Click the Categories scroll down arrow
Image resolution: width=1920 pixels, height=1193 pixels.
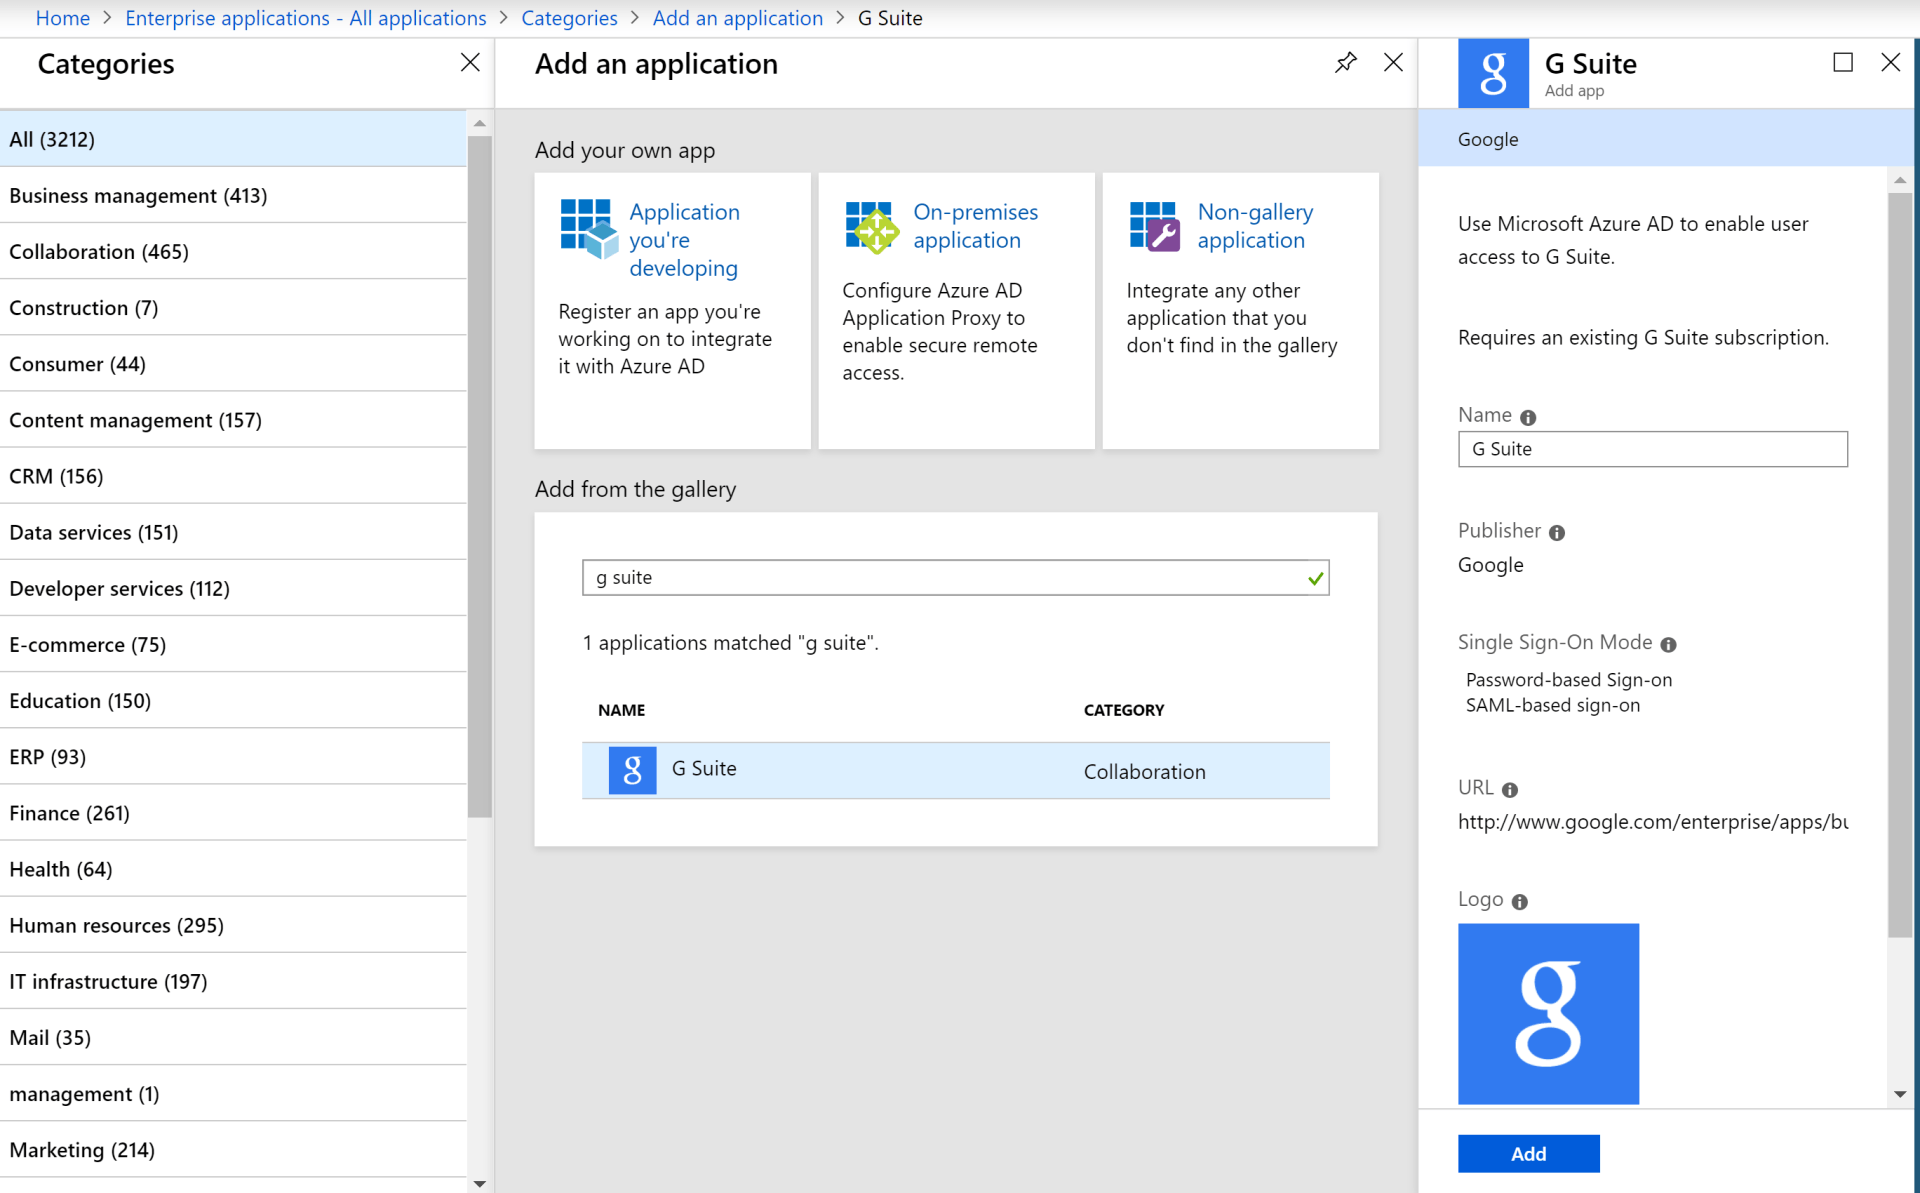479,1184
